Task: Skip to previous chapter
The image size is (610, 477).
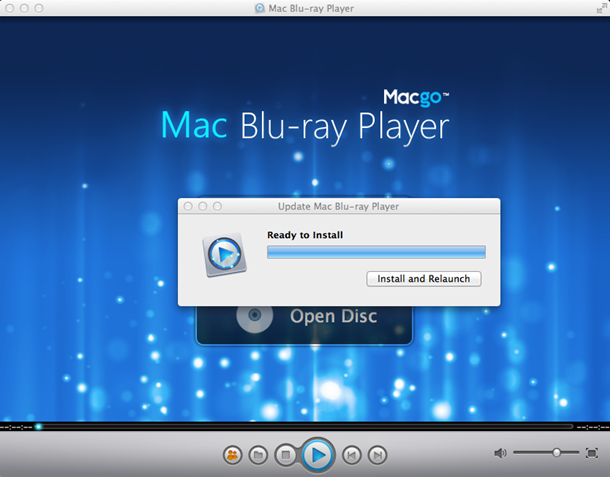Action: click(352, 455)
